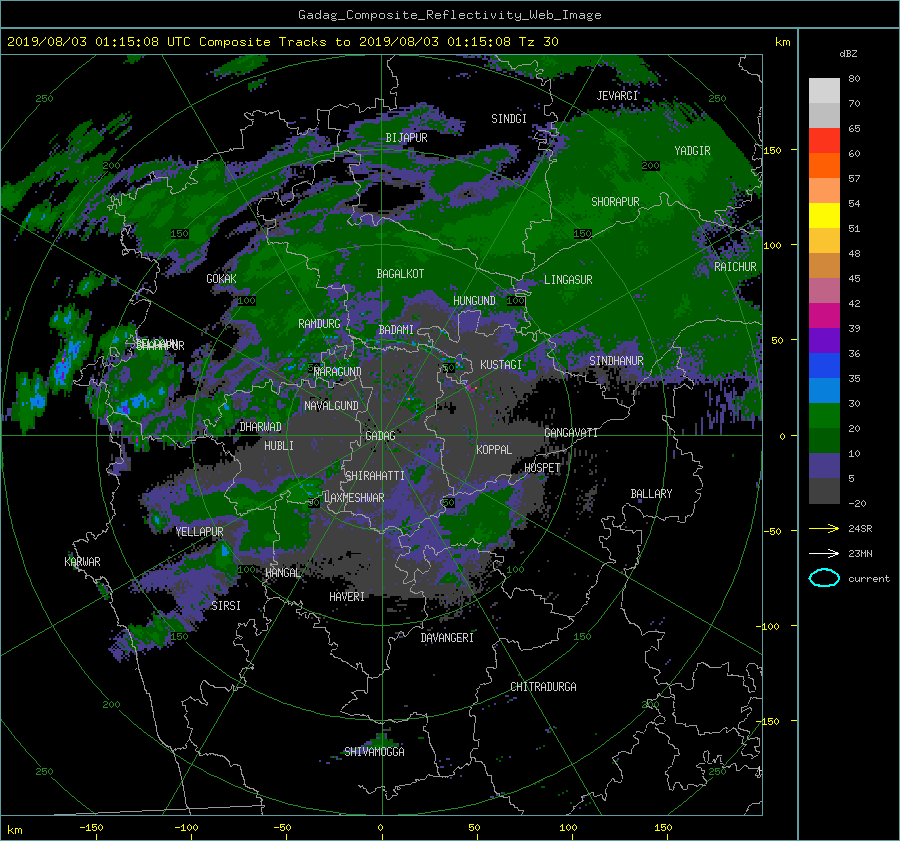Select the dark green 10–20 dBZ legend swatch
900x841 pixels.
824,441
